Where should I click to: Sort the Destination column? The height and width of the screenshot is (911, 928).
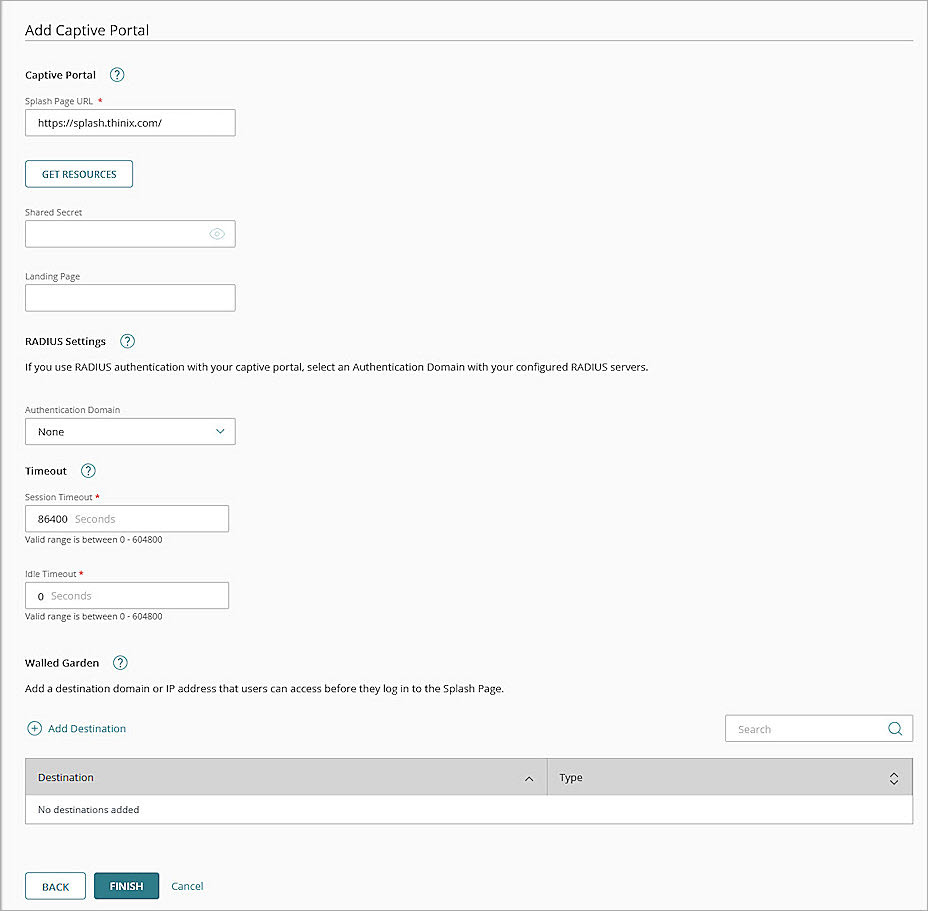529,777
